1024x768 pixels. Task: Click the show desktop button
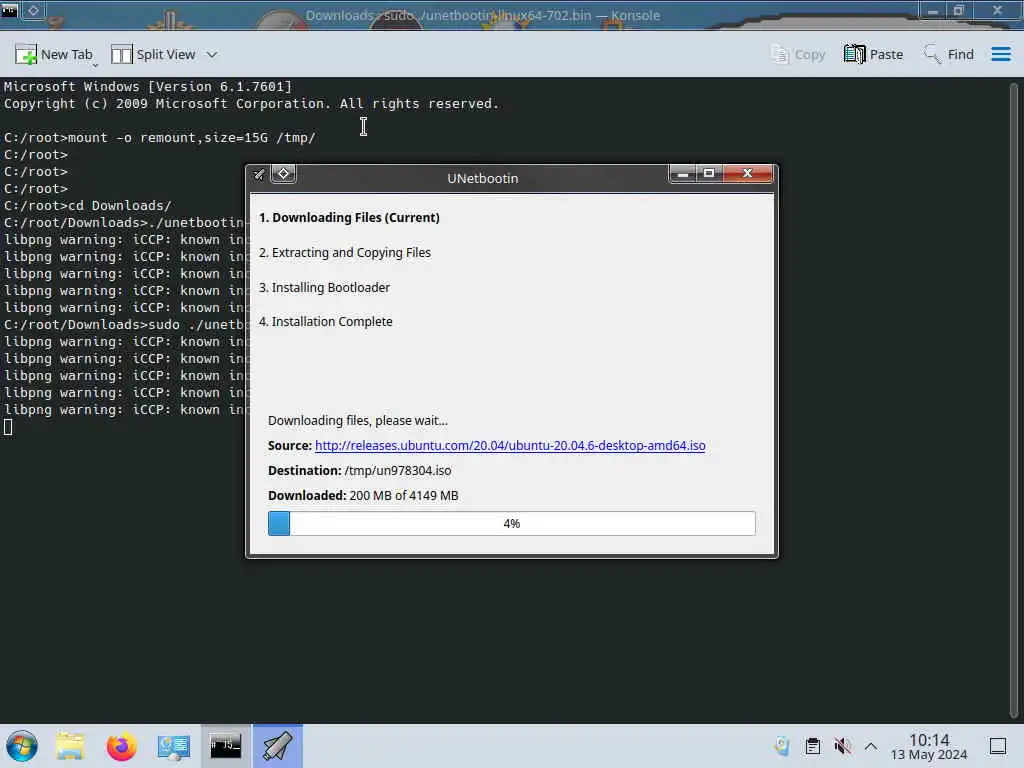coord(998,746)
